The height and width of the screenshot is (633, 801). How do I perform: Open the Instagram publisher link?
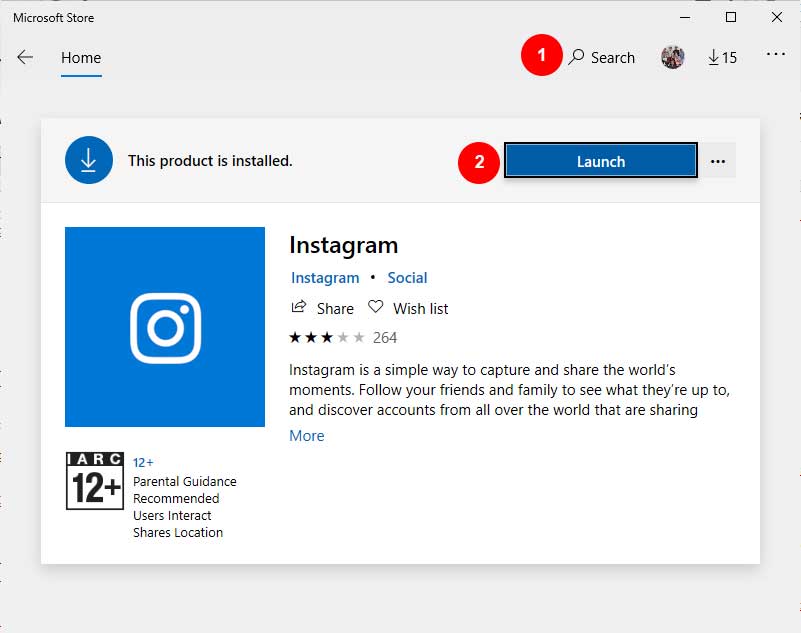(325, 278)
